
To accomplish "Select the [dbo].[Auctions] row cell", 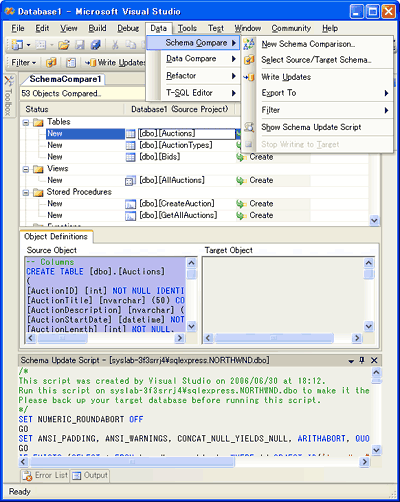I will click(187, 134).
